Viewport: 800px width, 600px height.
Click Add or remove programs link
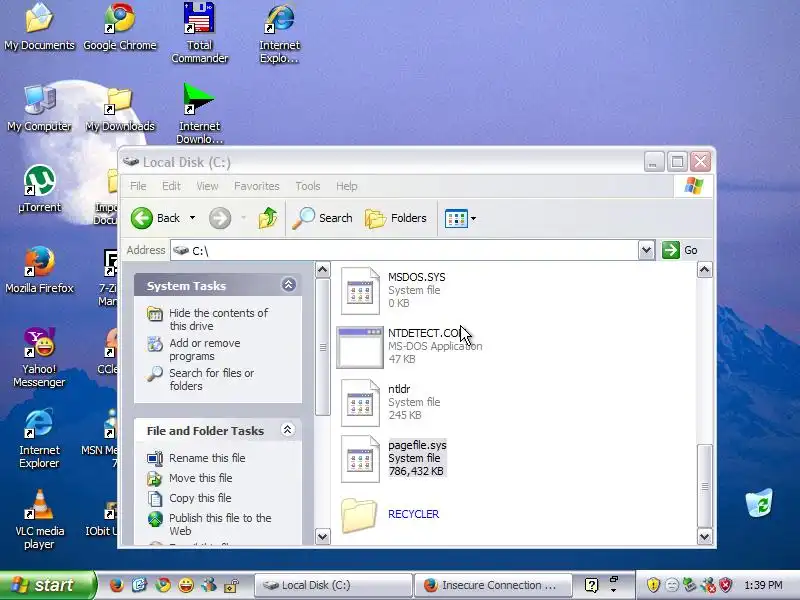(x=205, y=349)
